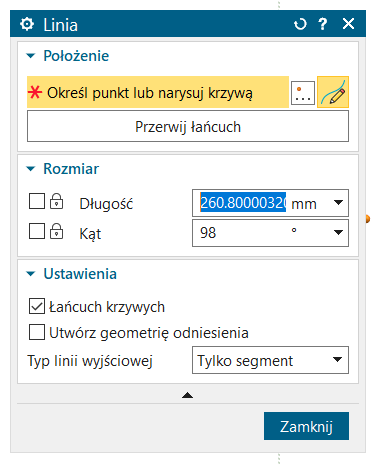The width and height of the screenshot is (373, 464).
Task: Reset the dialog with the circular arrow icon
Action: [x=300, y=24]
